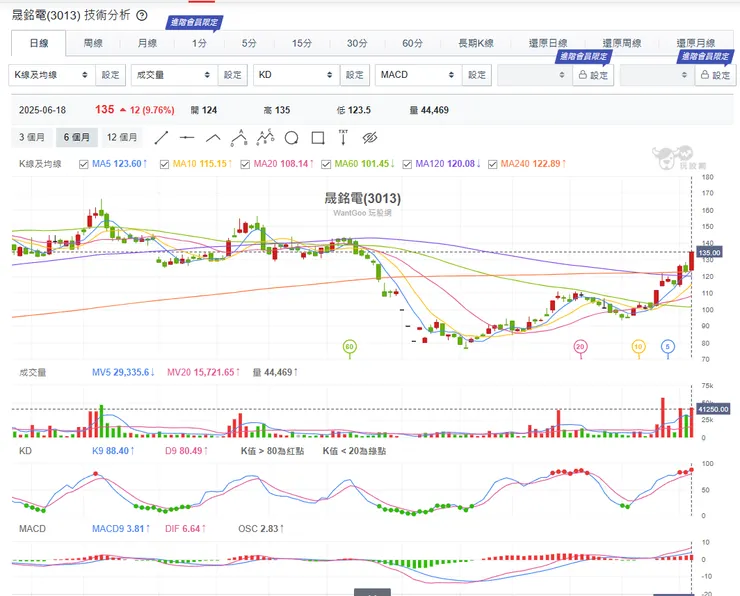Click the 41250.00 volume axis label

(713, 409)
